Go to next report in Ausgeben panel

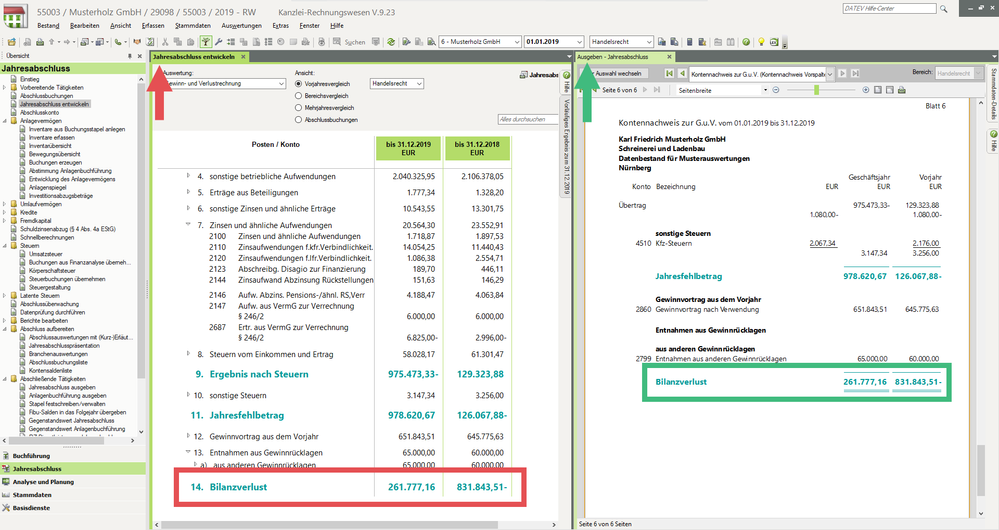click(x=842, y=73)
